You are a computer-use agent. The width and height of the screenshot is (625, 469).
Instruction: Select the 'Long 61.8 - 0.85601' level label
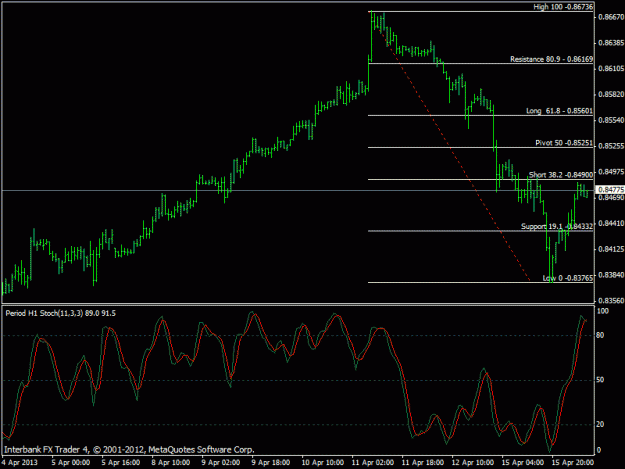coord(559,111)
